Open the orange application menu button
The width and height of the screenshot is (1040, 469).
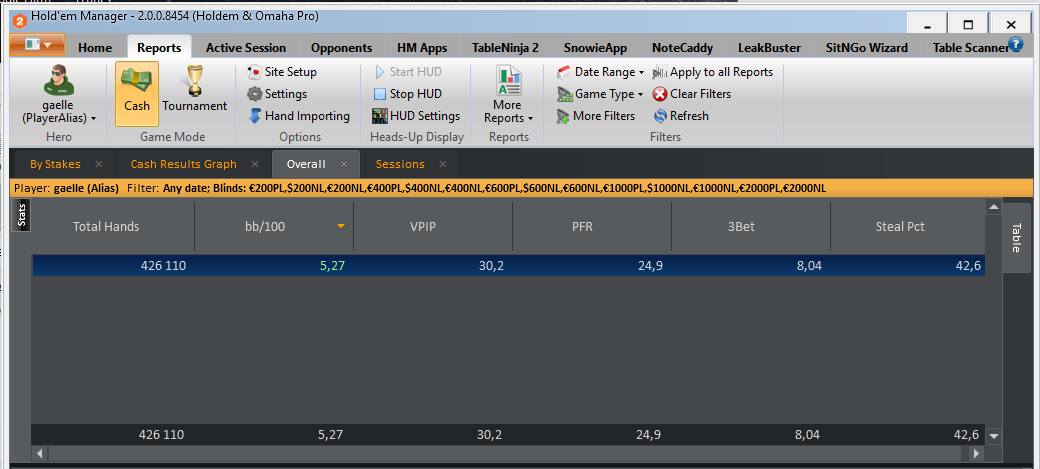pos(36,45)
